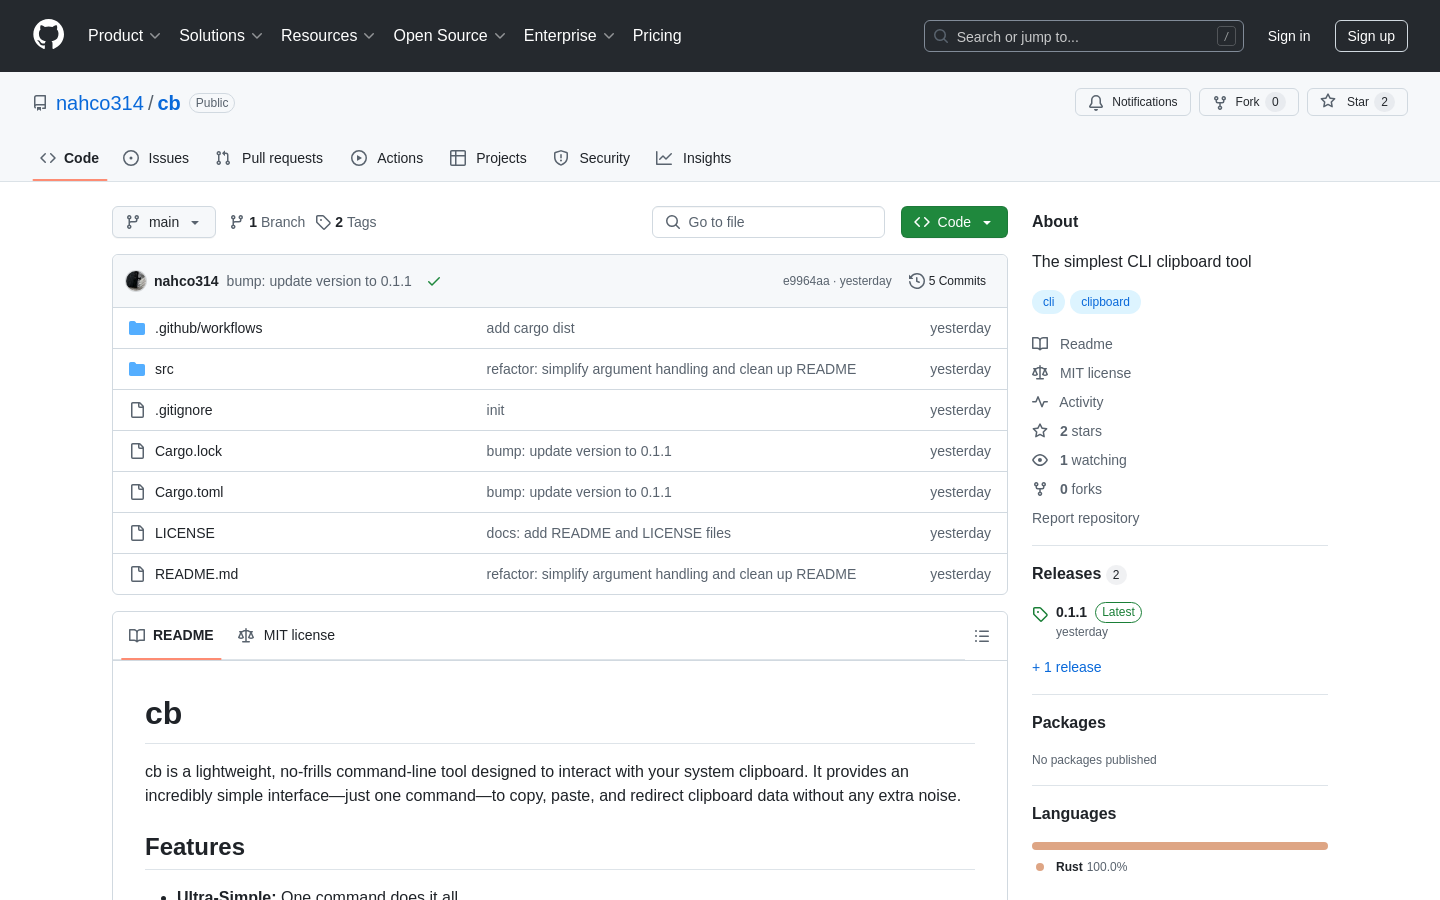Image resolution: width=1440 pixels, height=900 pixels.
Task: Switch to the Security tab
Action: coord(592,158)
